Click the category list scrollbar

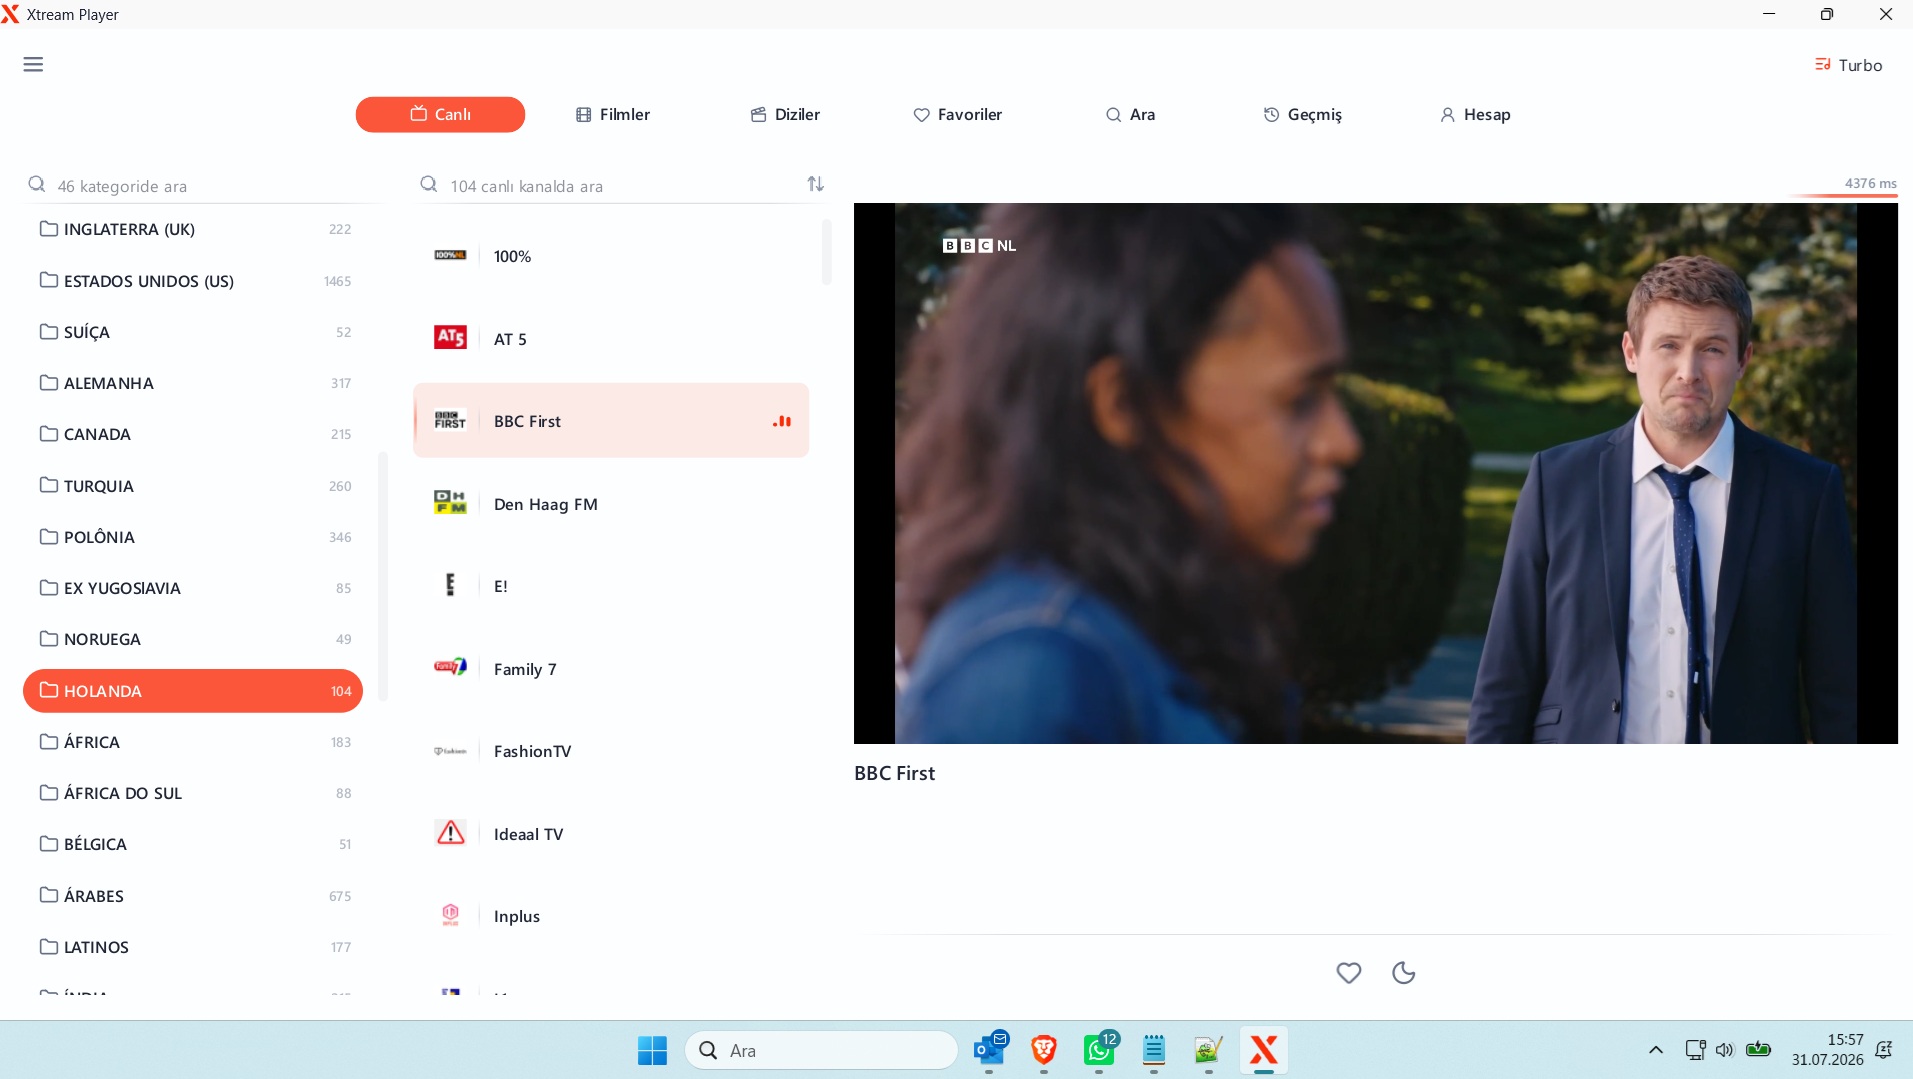(x=382, y=577)
